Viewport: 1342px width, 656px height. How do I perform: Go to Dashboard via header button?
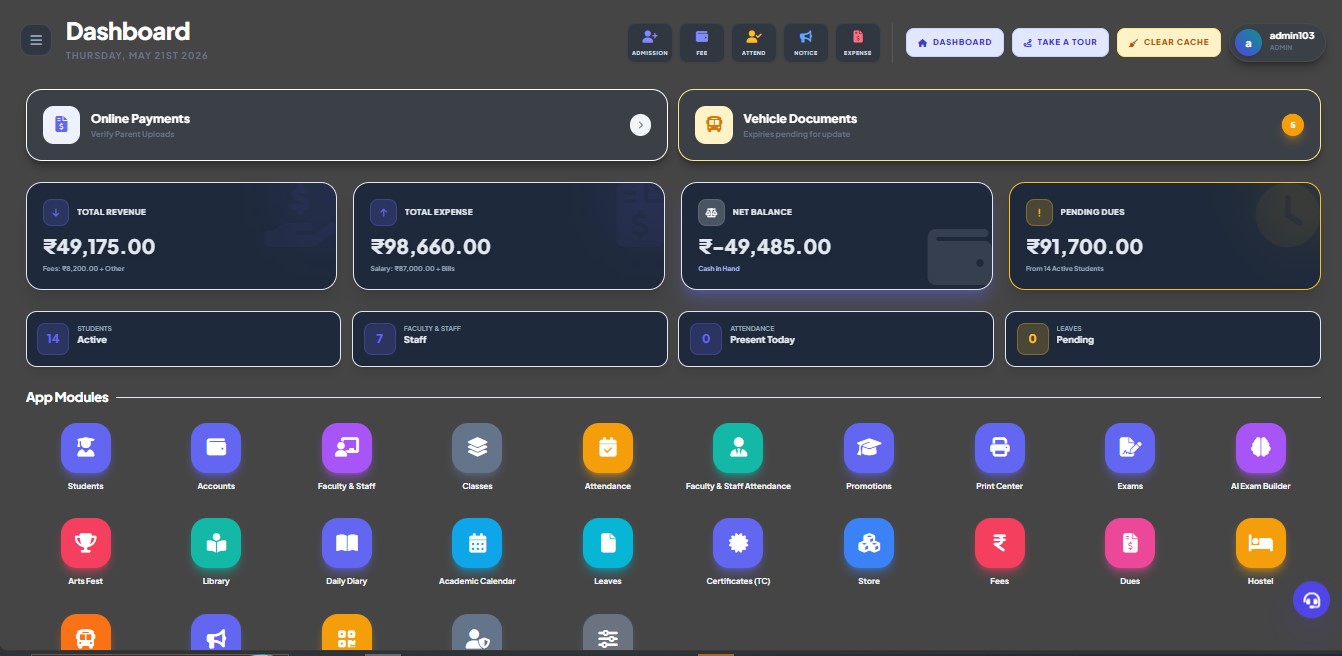pyautogui.click(x=955, y=42)
